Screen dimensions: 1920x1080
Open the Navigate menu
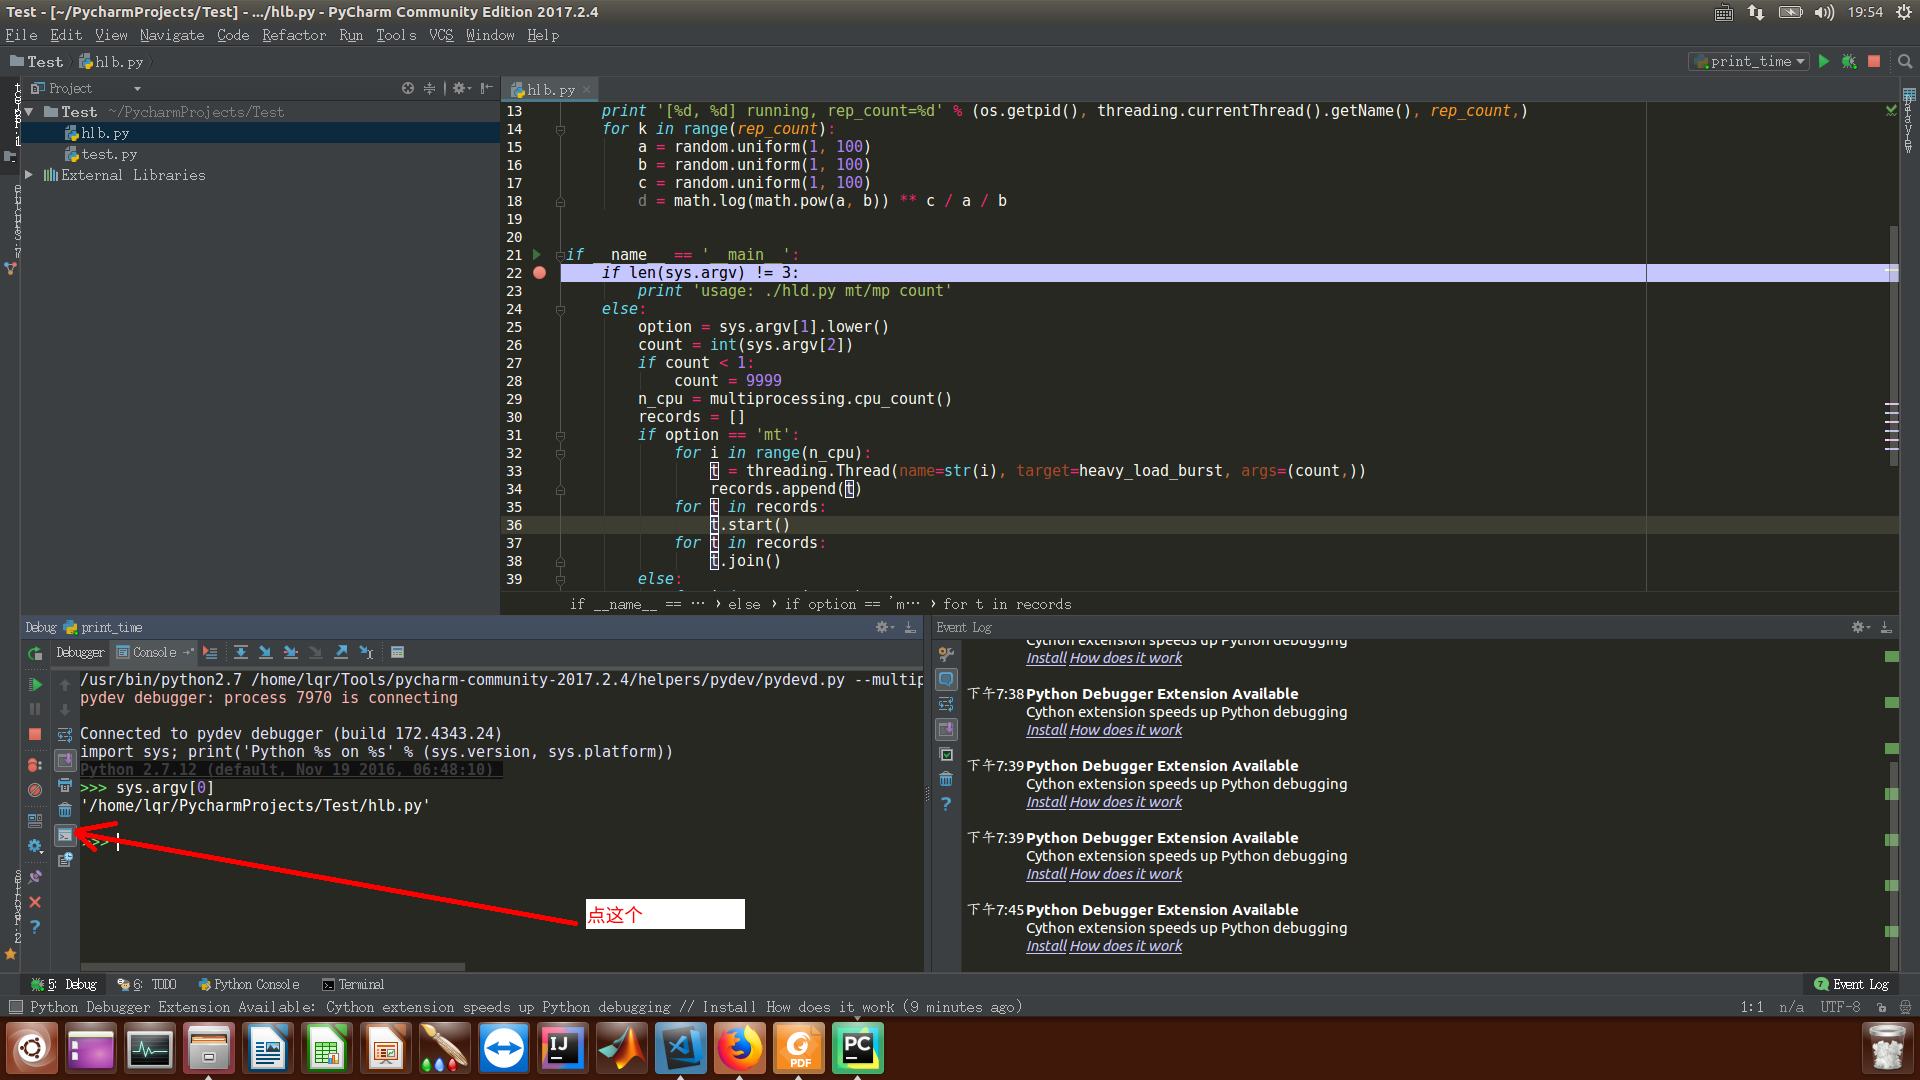(171, 35)
